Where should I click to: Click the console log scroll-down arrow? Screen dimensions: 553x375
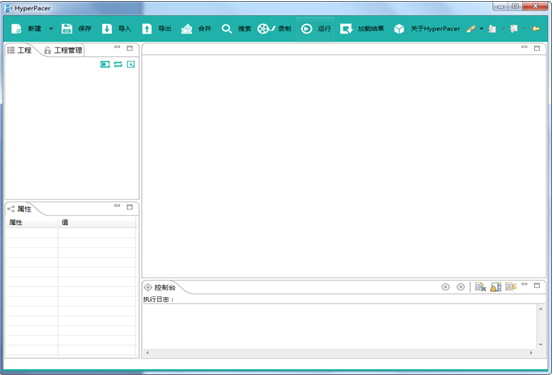point(541,345)
